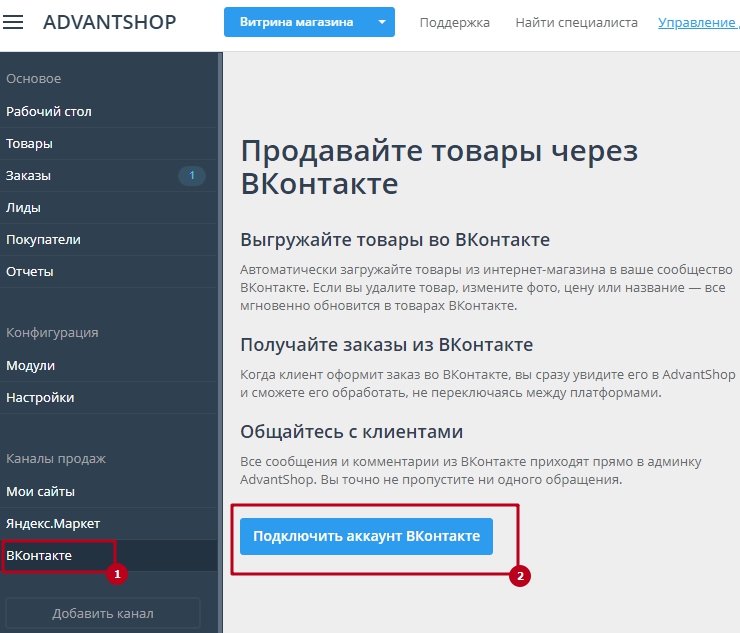
Task: Open the Поддержка link
Action: tap(454, 23)
